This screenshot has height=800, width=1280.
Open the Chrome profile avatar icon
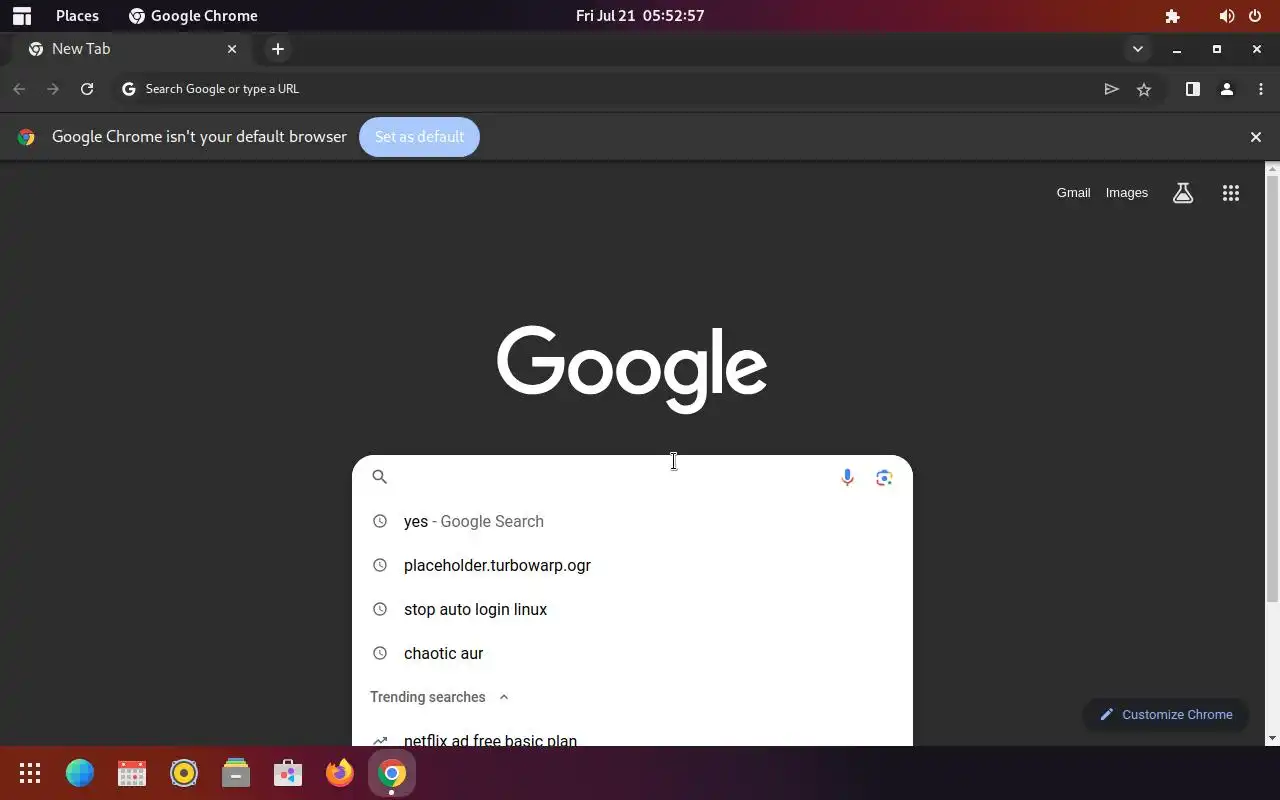point(1227,89)
